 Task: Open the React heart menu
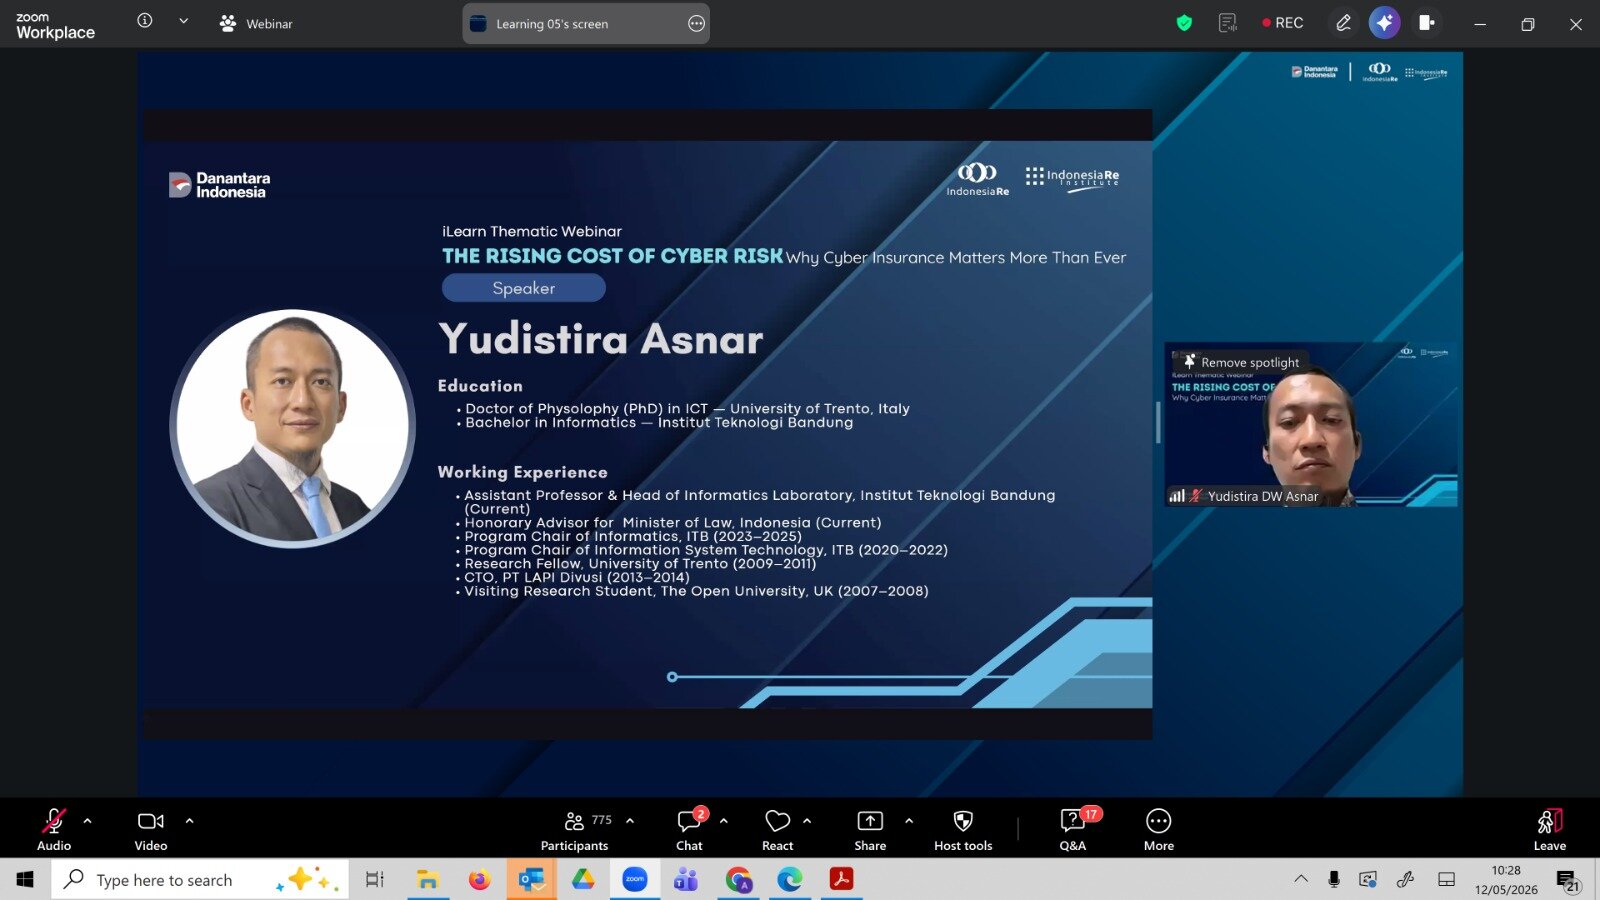[778, 829]
